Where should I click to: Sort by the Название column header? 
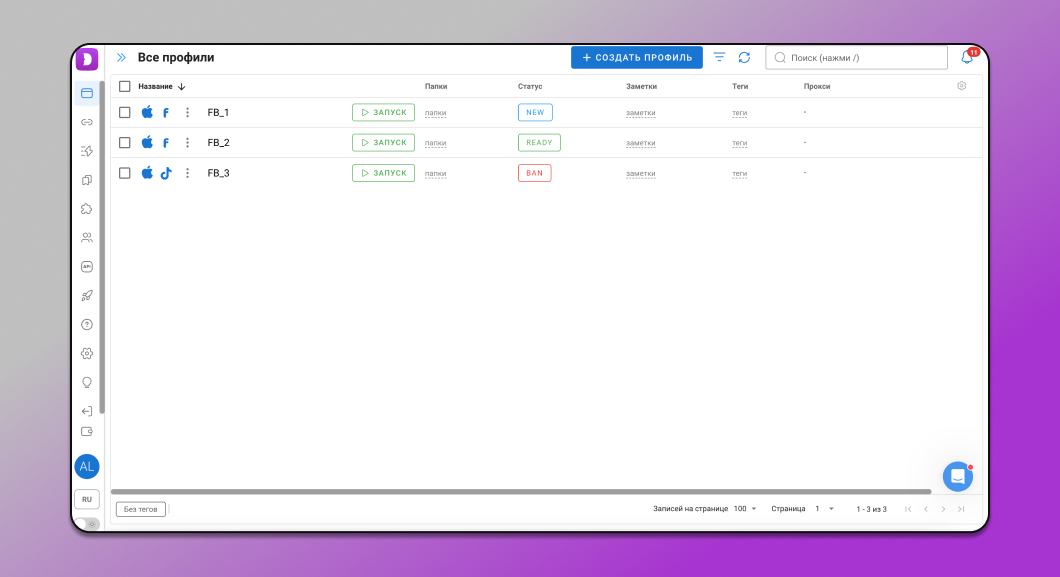pos(156,86)
